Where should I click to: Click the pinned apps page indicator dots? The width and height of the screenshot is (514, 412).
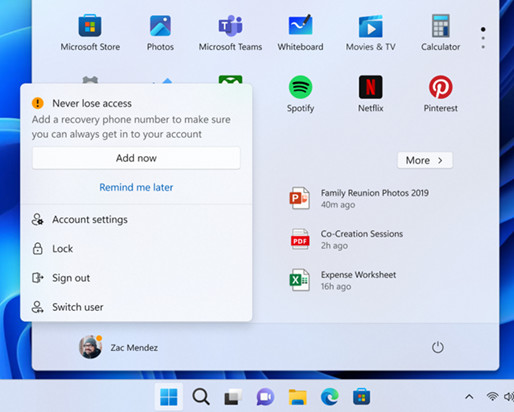(483, 38)
